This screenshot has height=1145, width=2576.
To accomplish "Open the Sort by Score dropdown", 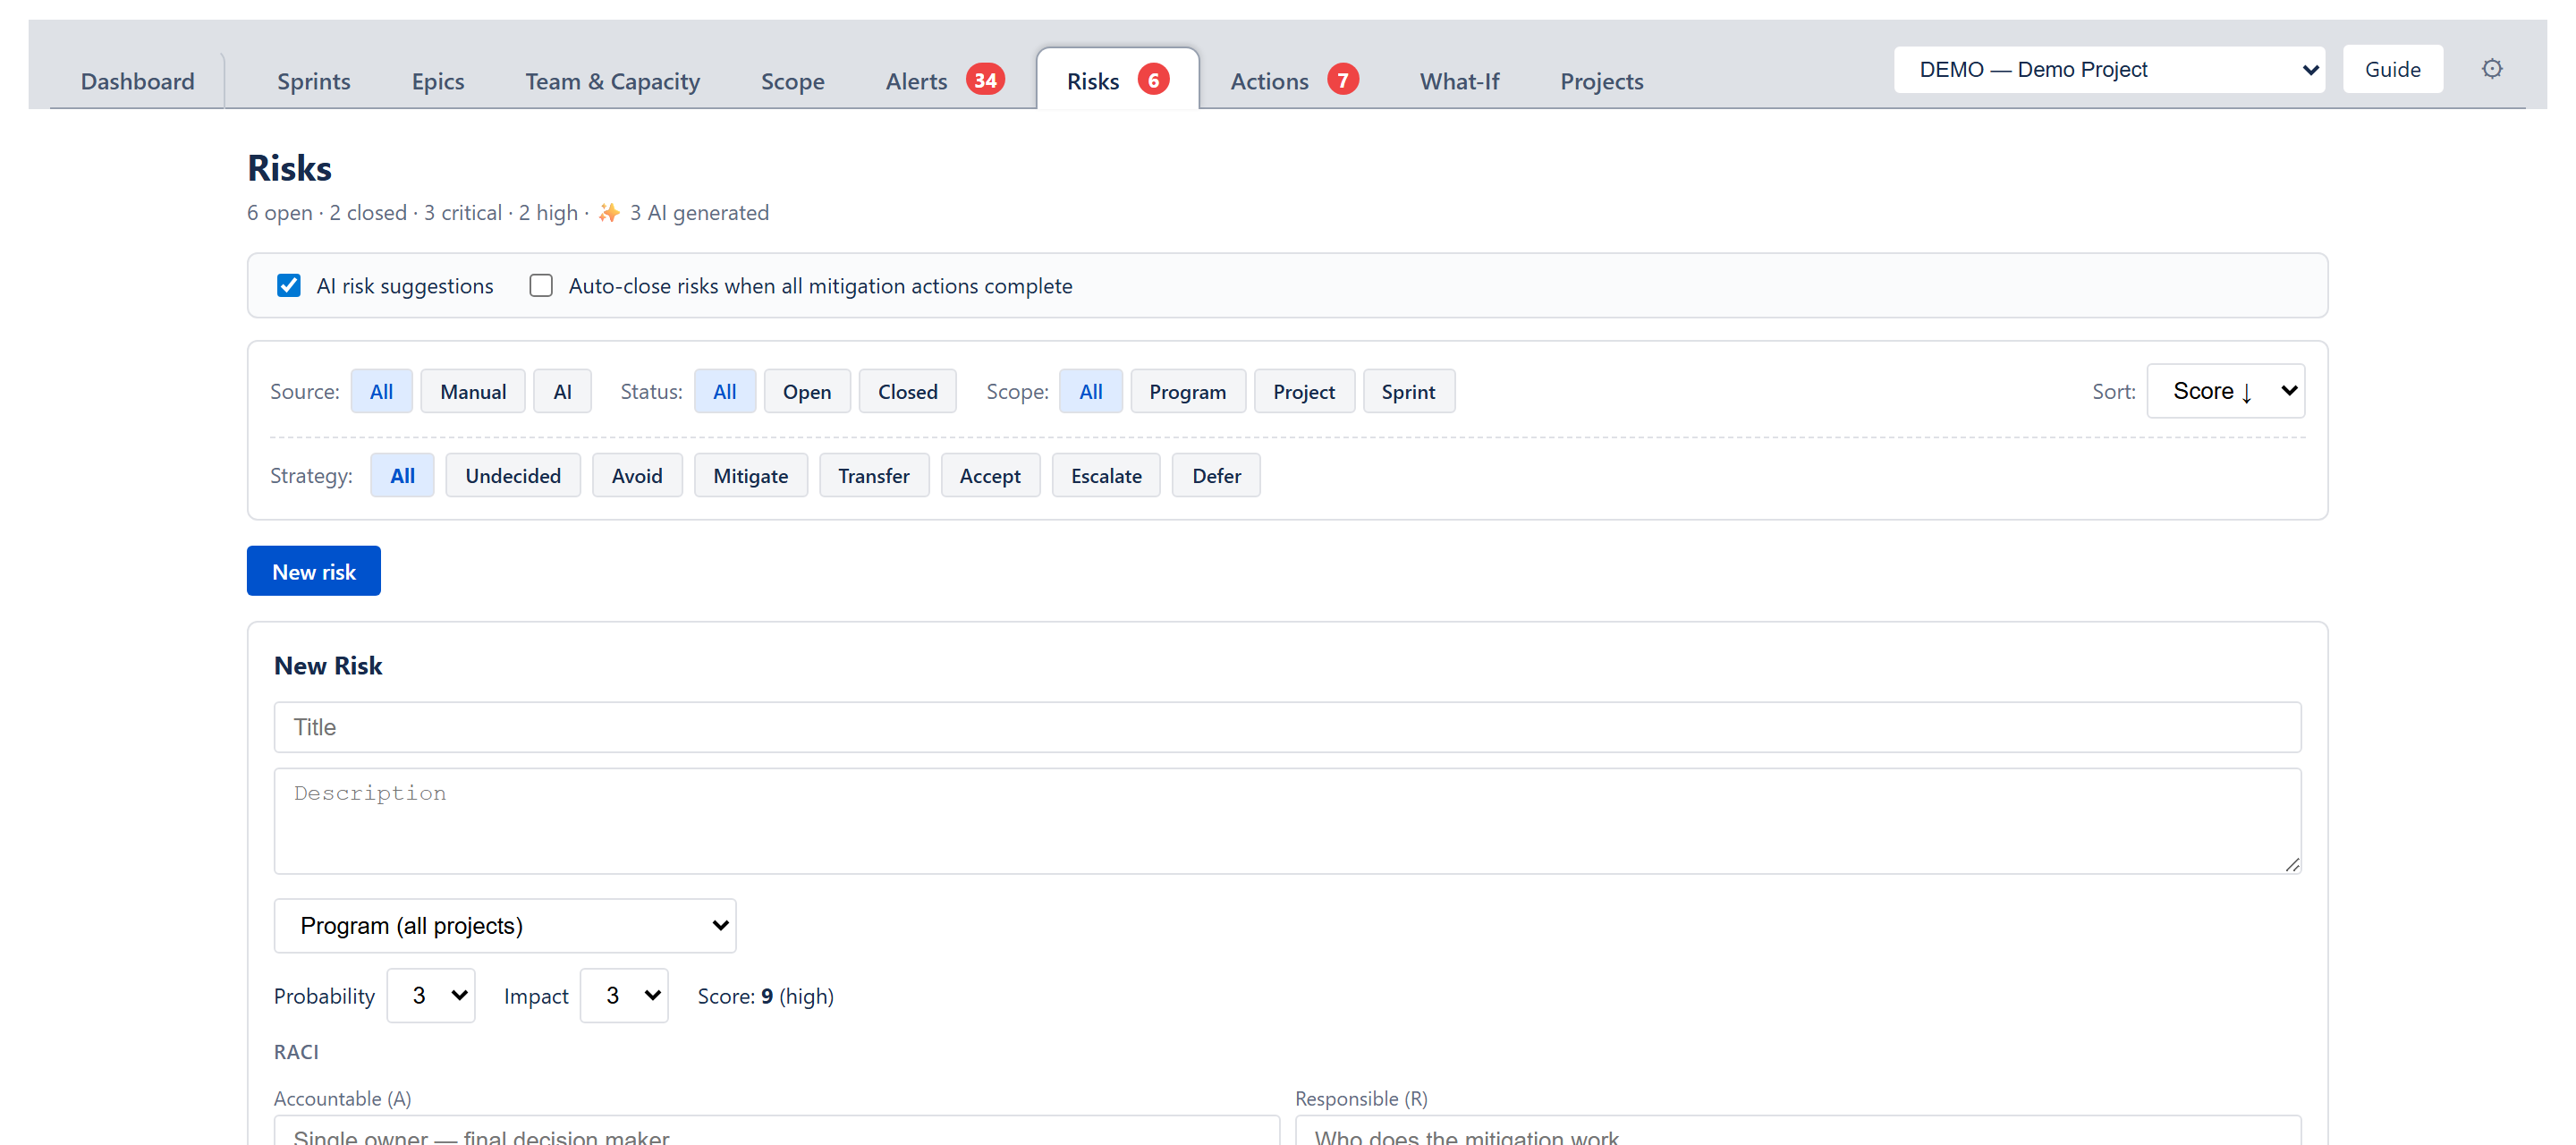I will click(x=2225, y=391).
